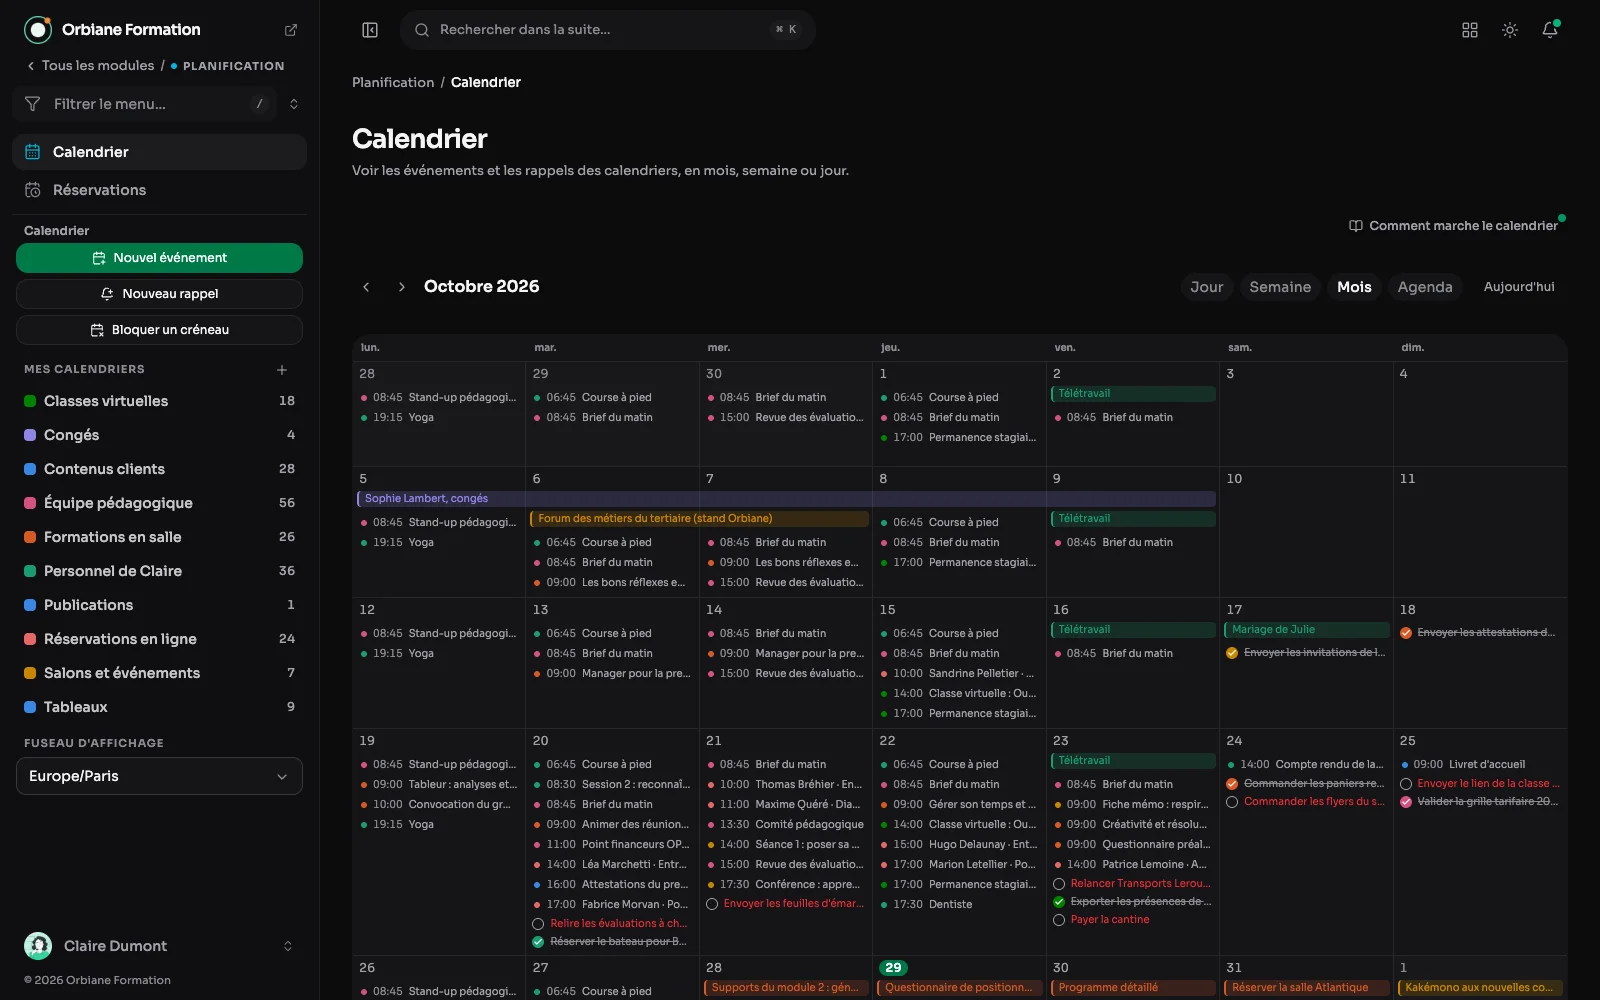Open the external link icon beside Orbiane Formation
The width and height of the screenshot is (1600, 1000).
(x=291, y=30)
